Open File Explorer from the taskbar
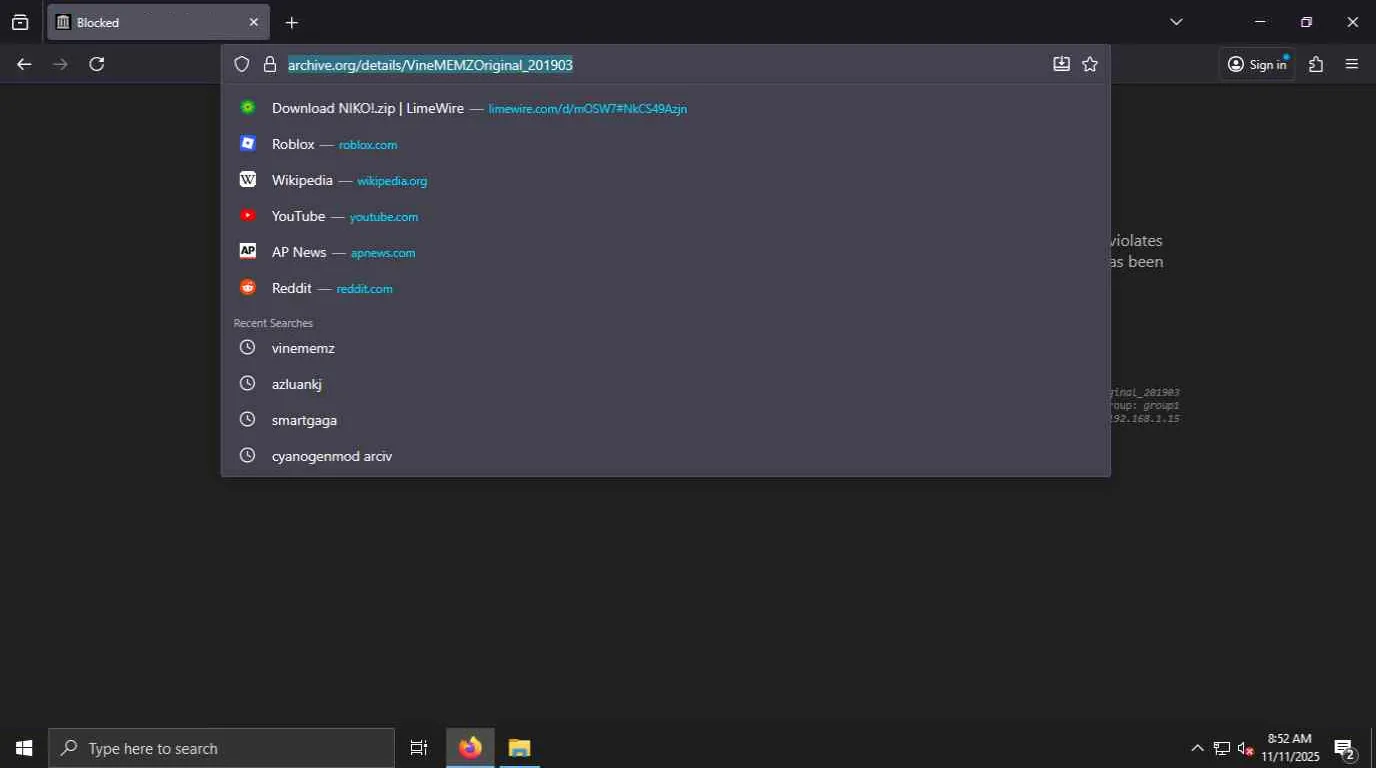Screen dimensions: 1376x768 pos(519,748)
